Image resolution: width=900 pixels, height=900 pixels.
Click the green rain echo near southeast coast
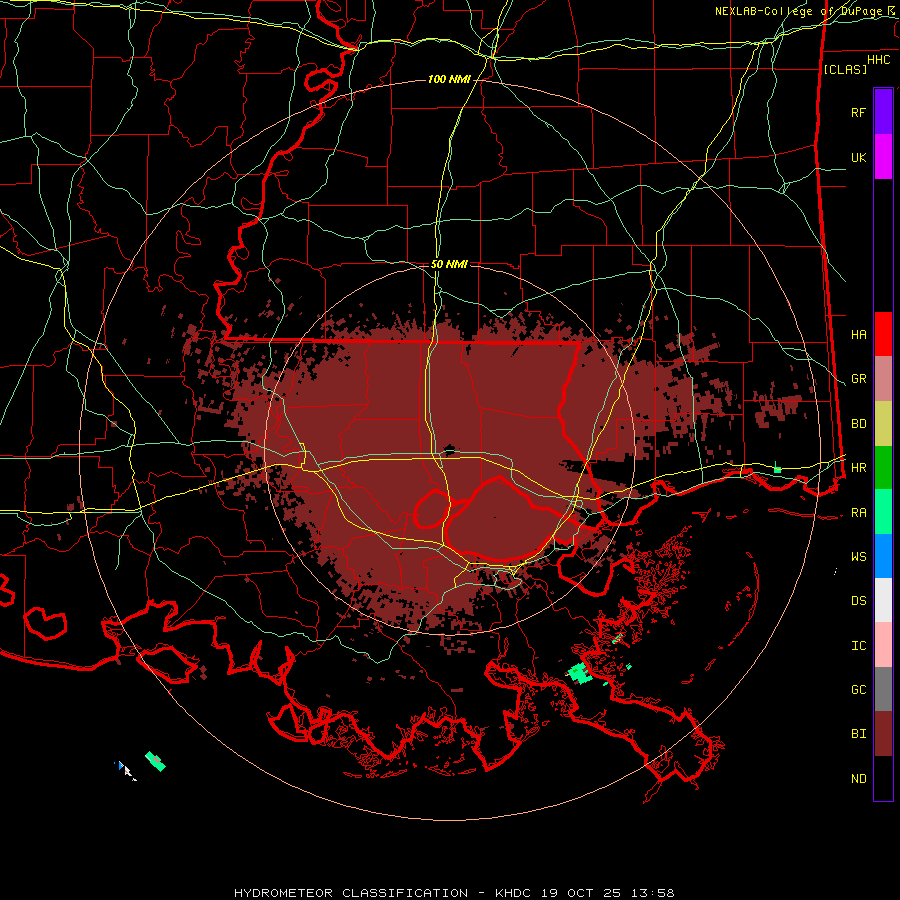[580, 673]
